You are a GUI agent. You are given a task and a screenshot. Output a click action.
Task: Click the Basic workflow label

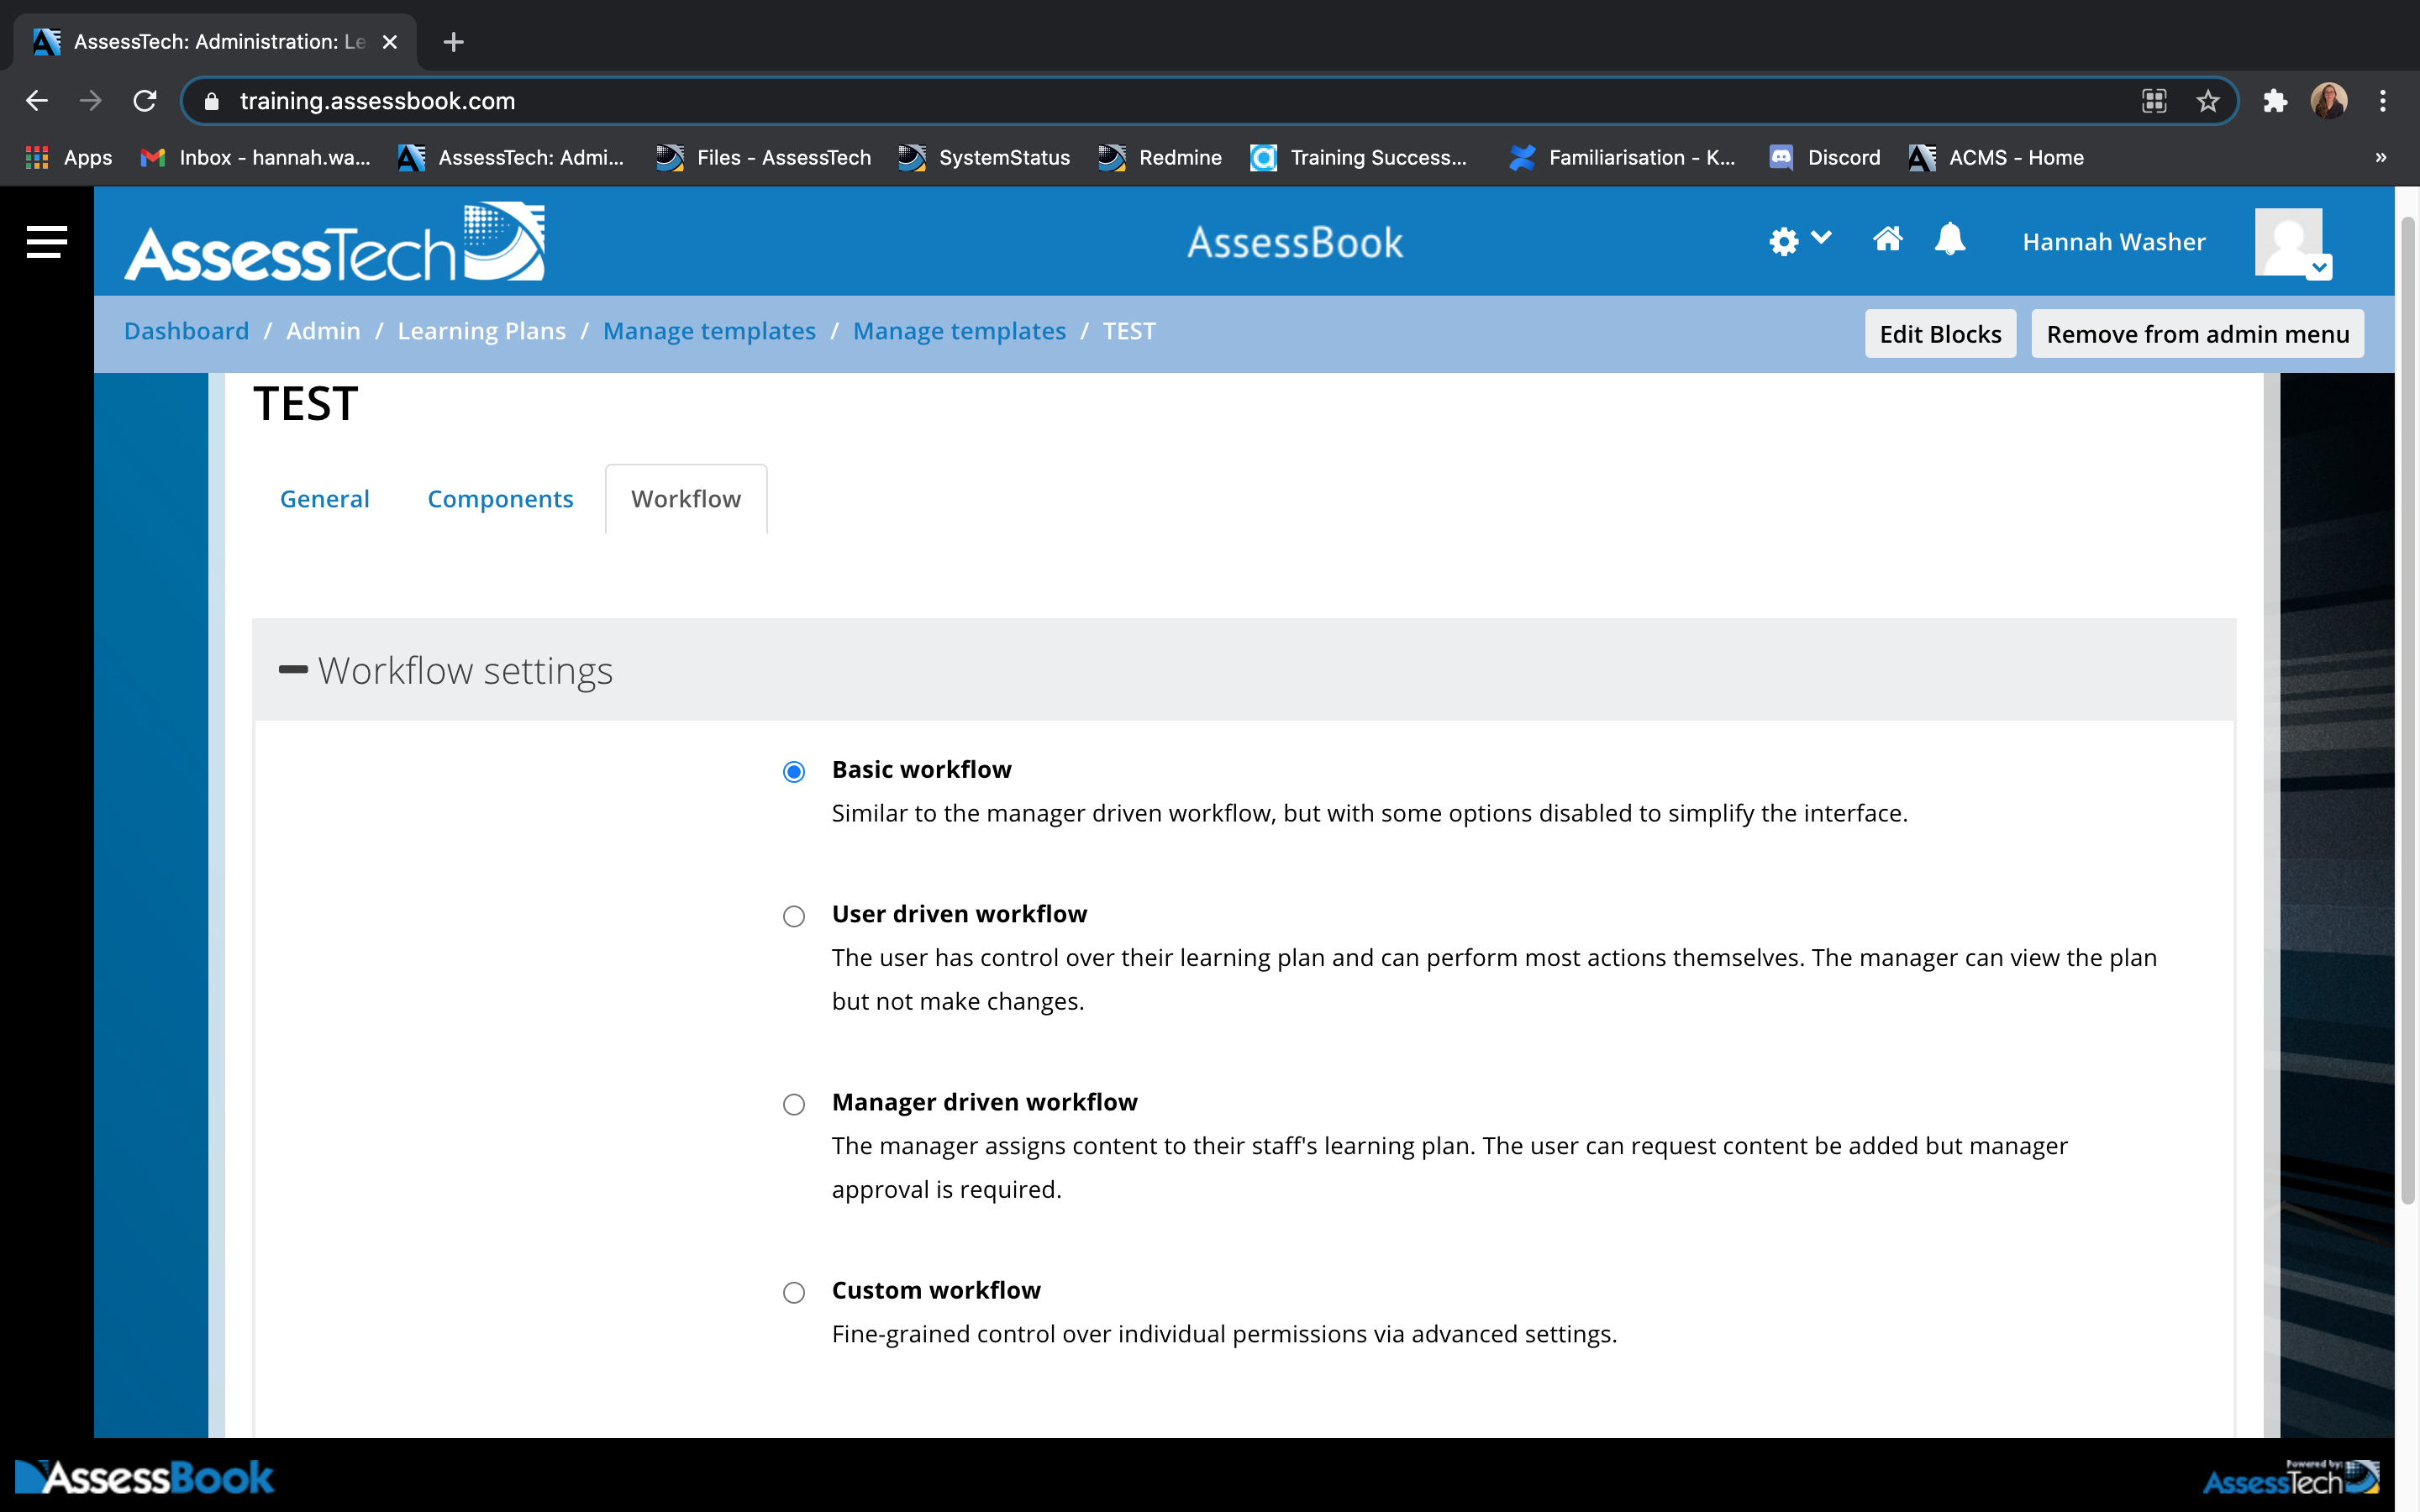[921, 769]
